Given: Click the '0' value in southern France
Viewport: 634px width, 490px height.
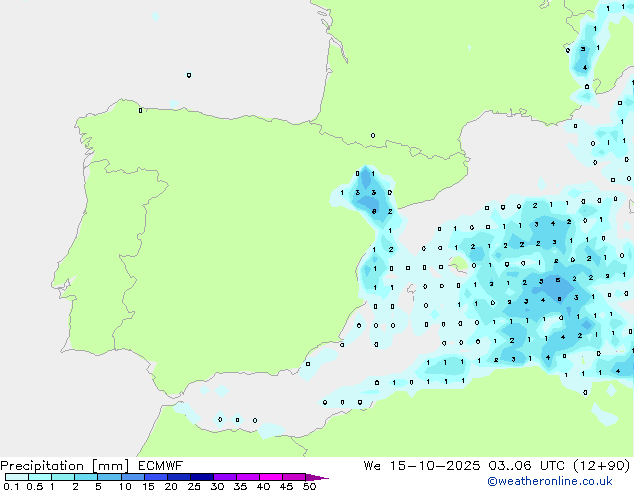Looking at the screenshot, I should [x=373, y=135].
